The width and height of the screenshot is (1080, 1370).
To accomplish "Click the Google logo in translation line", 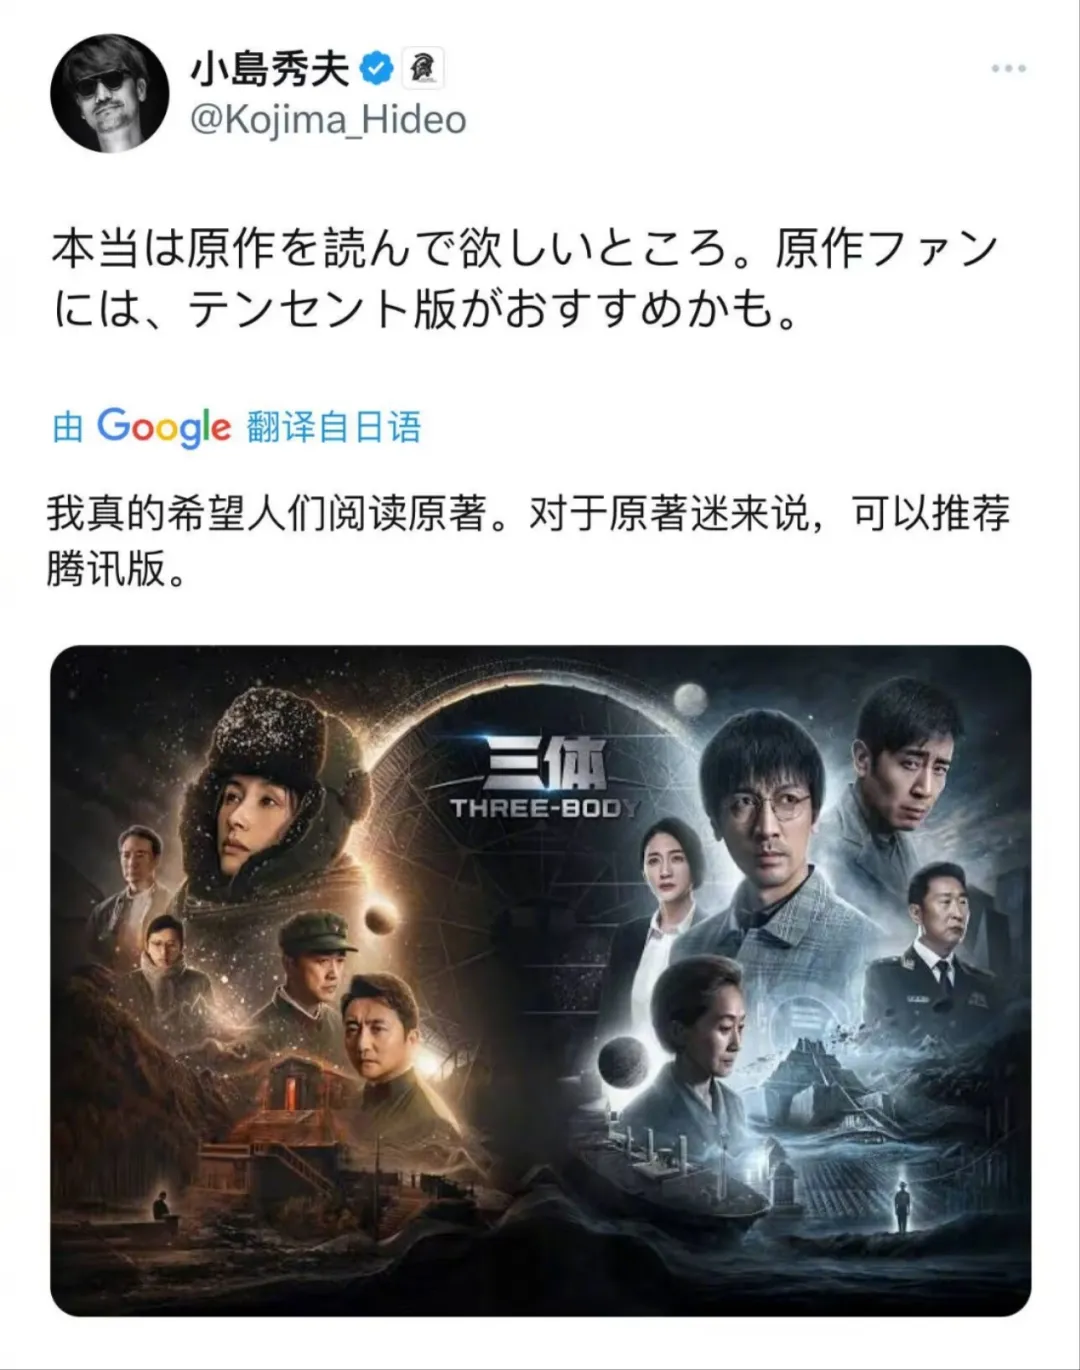I will pos(164,427).
